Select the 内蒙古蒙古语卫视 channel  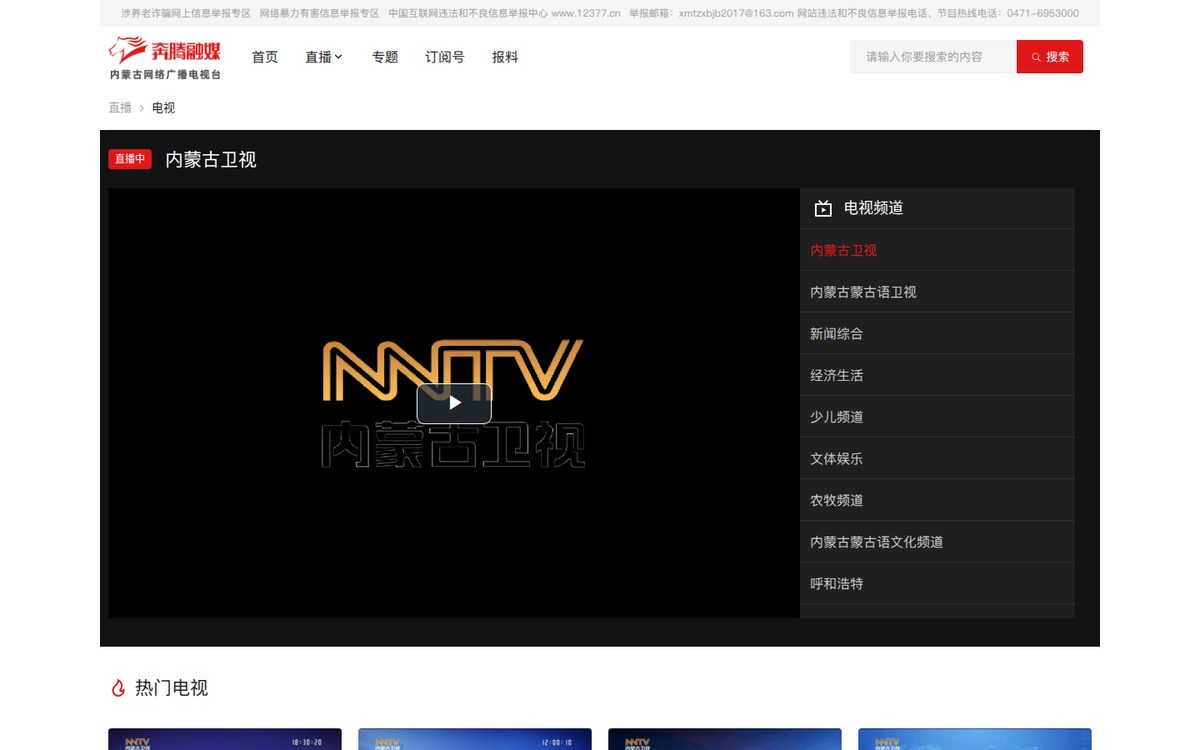937,292
